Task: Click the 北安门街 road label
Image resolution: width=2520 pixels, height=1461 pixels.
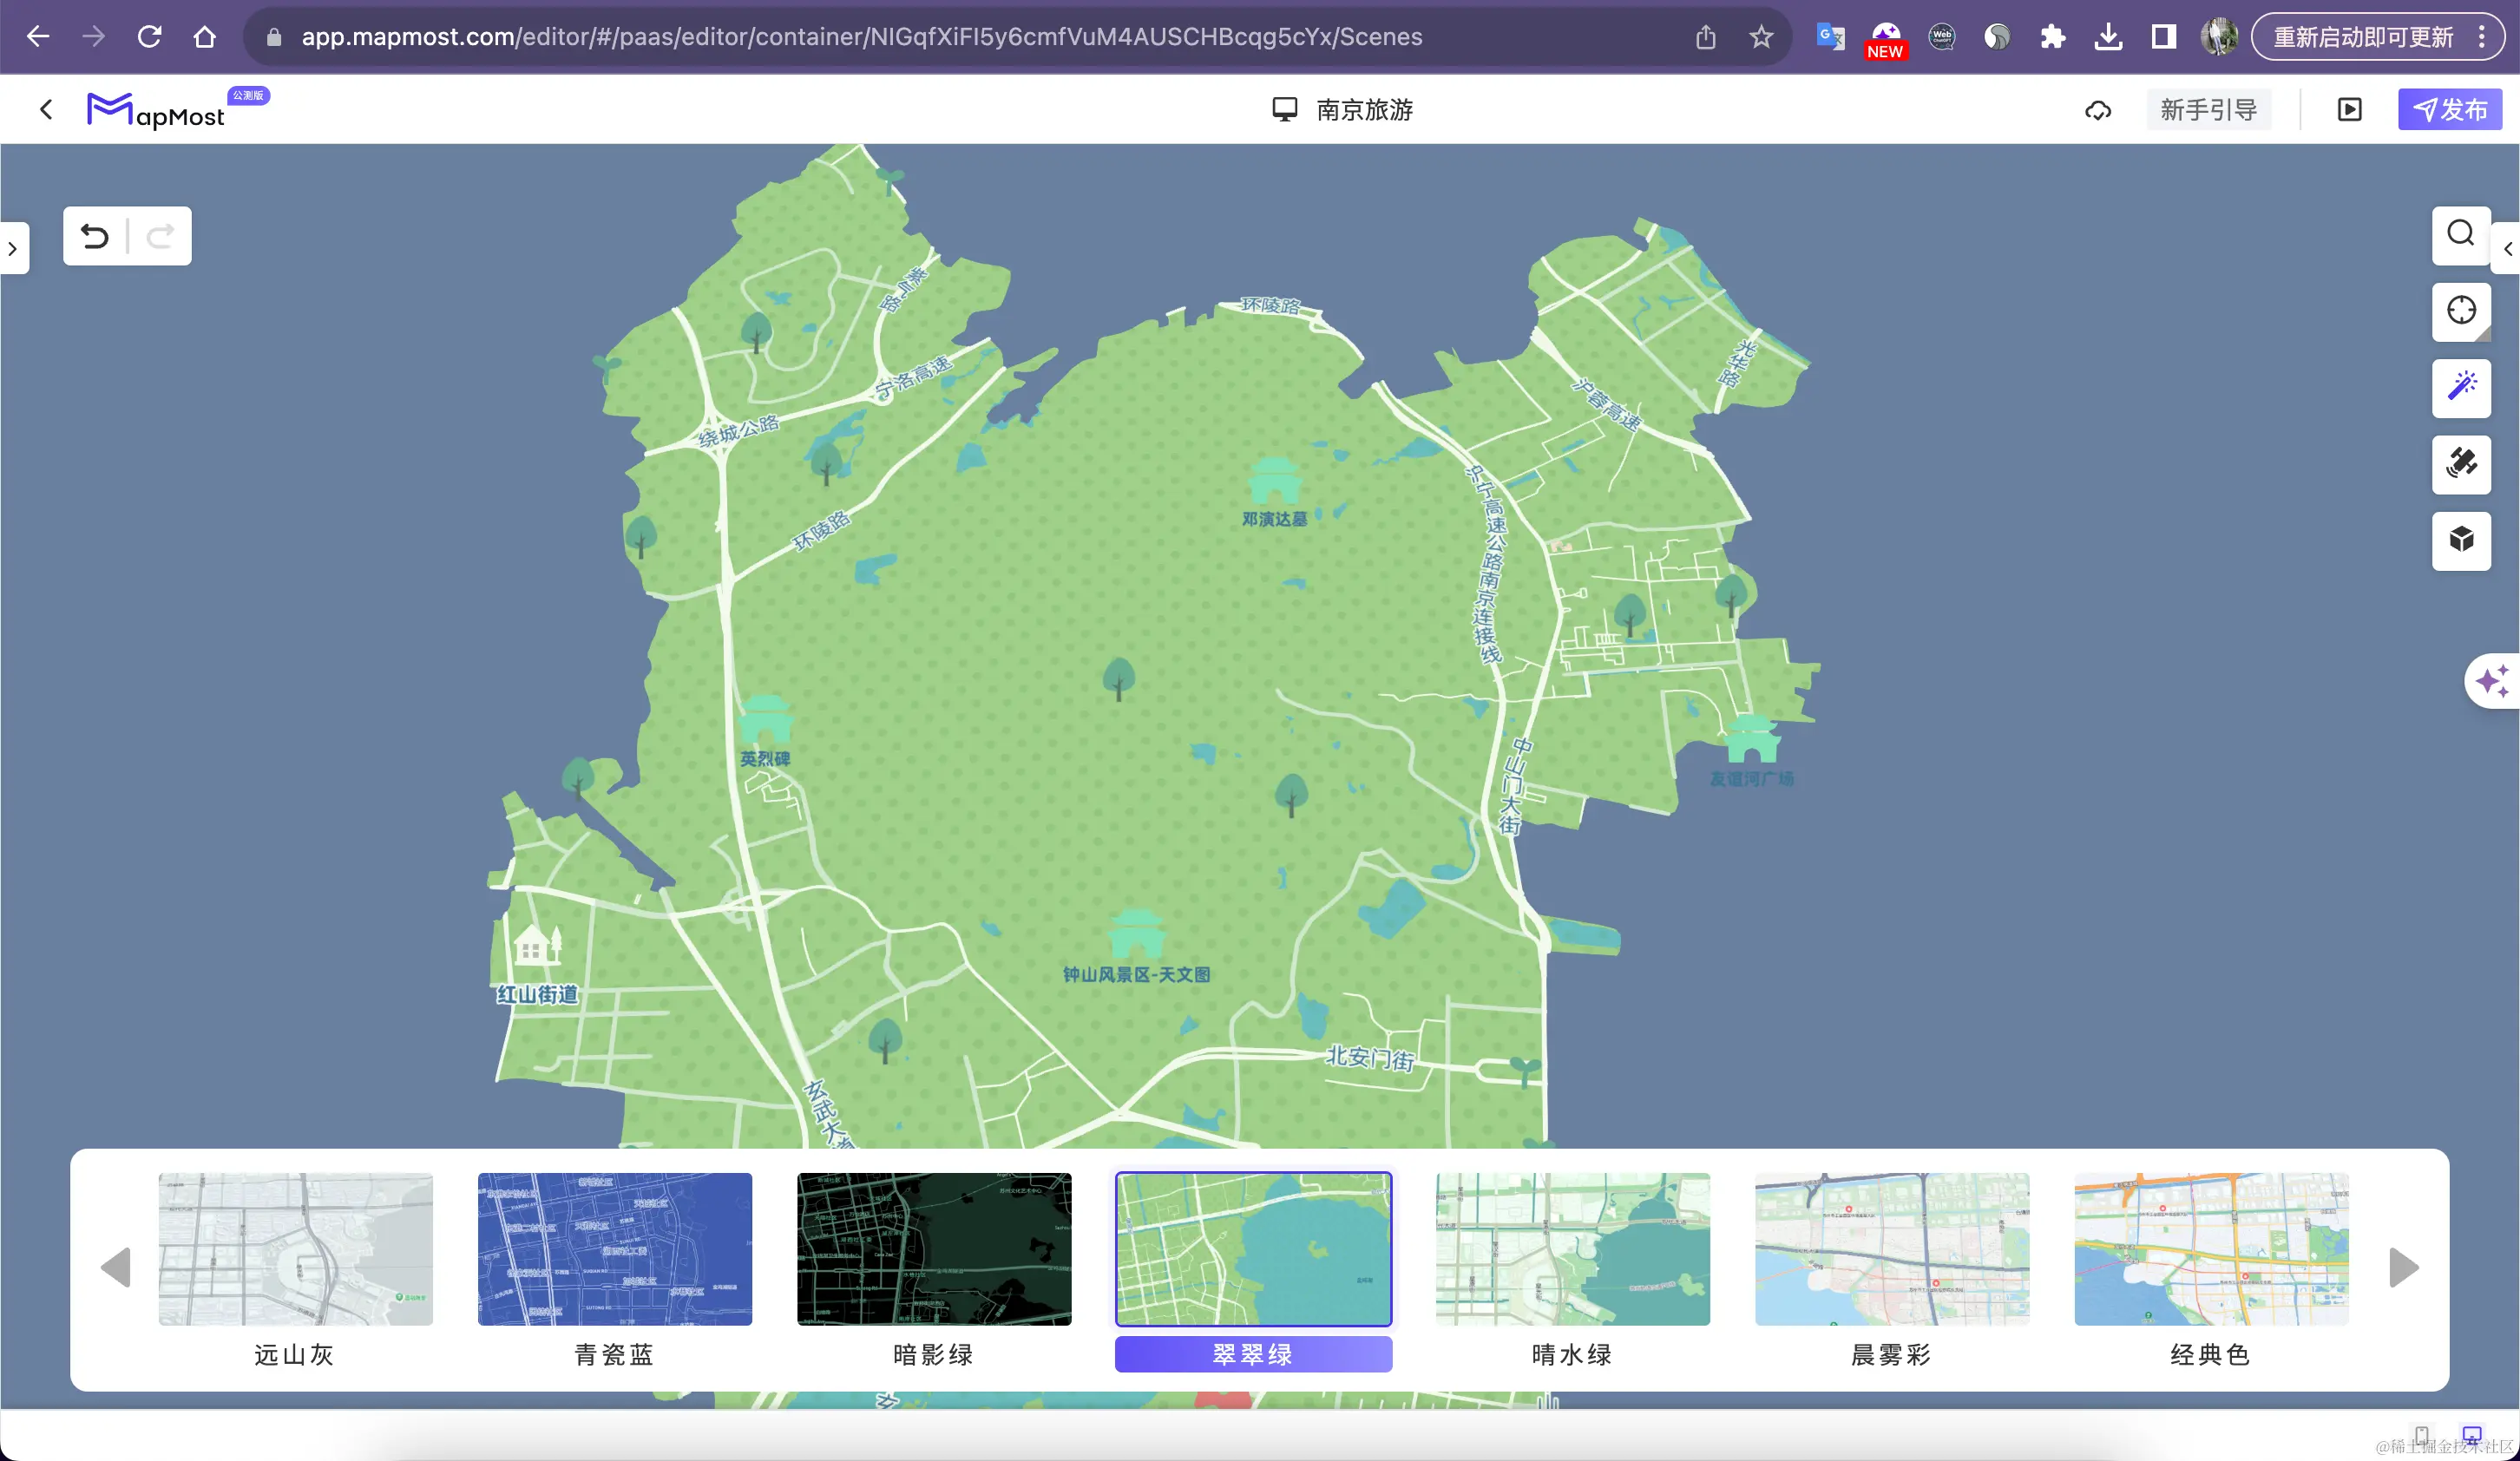Action: coord(1370,1058)
